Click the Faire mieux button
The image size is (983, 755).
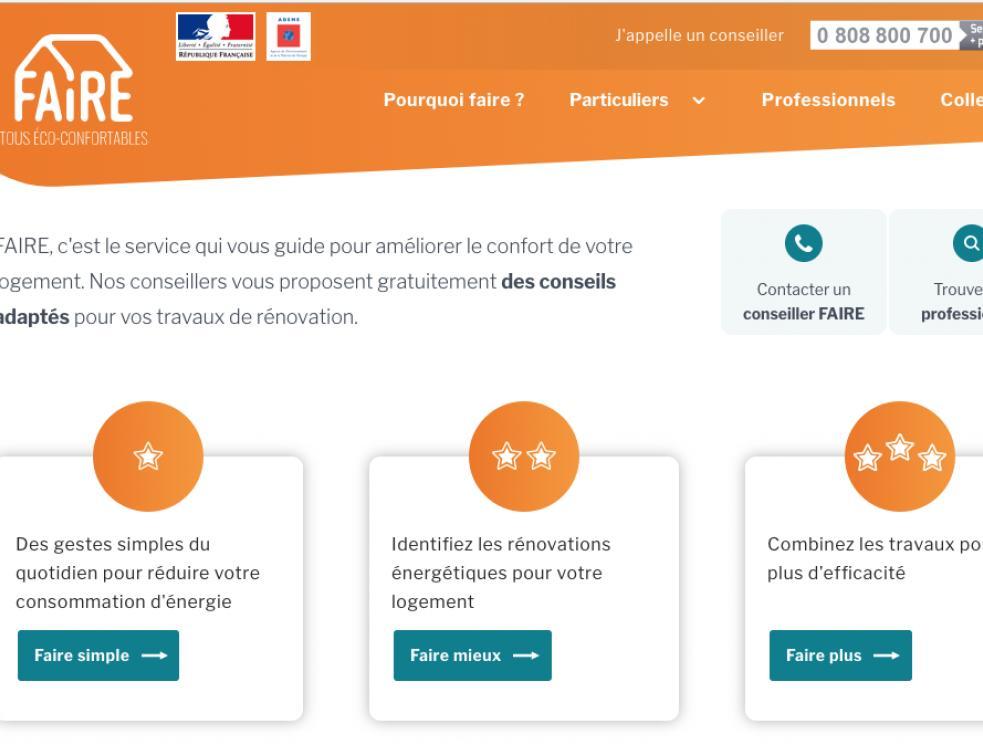pyautogui.click(x=473, y=655)
